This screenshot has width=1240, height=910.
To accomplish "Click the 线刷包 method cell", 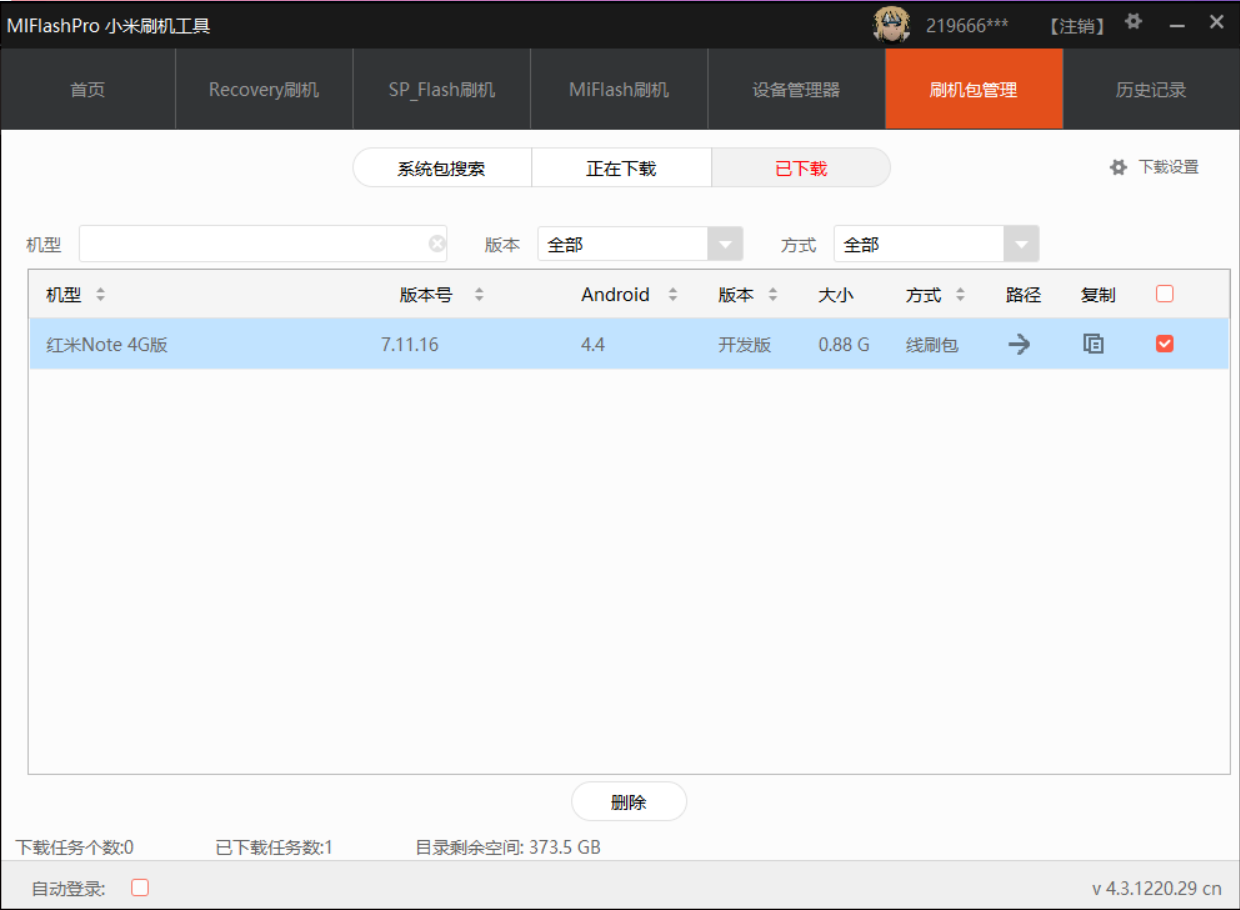I will click(x=932, y=345).
